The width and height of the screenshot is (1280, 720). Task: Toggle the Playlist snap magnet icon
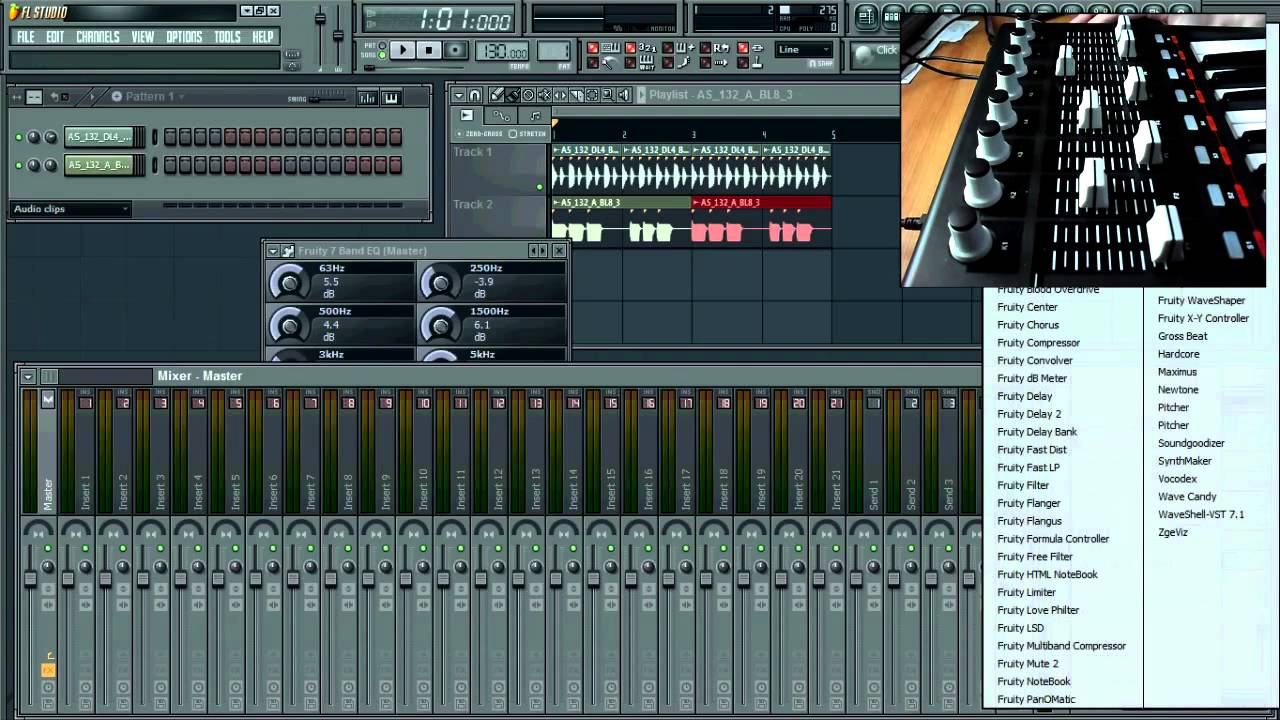point(475,95)
